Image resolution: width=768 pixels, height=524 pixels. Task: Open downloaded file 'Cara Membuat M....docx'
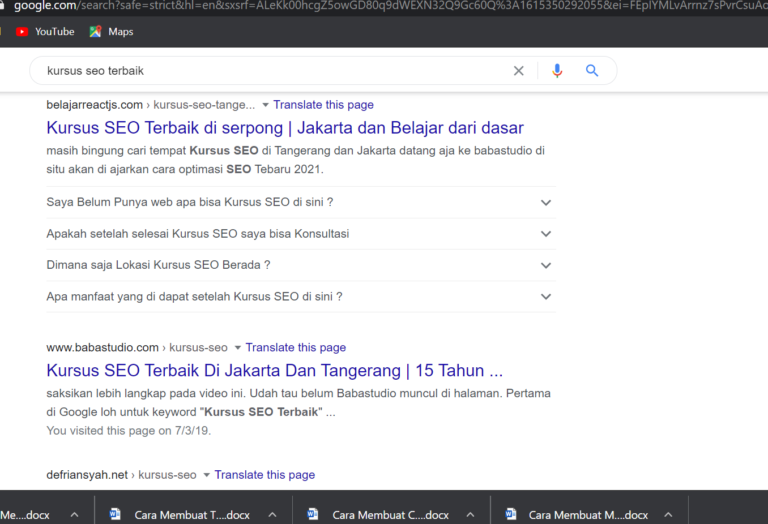click(x=588, y=515)
